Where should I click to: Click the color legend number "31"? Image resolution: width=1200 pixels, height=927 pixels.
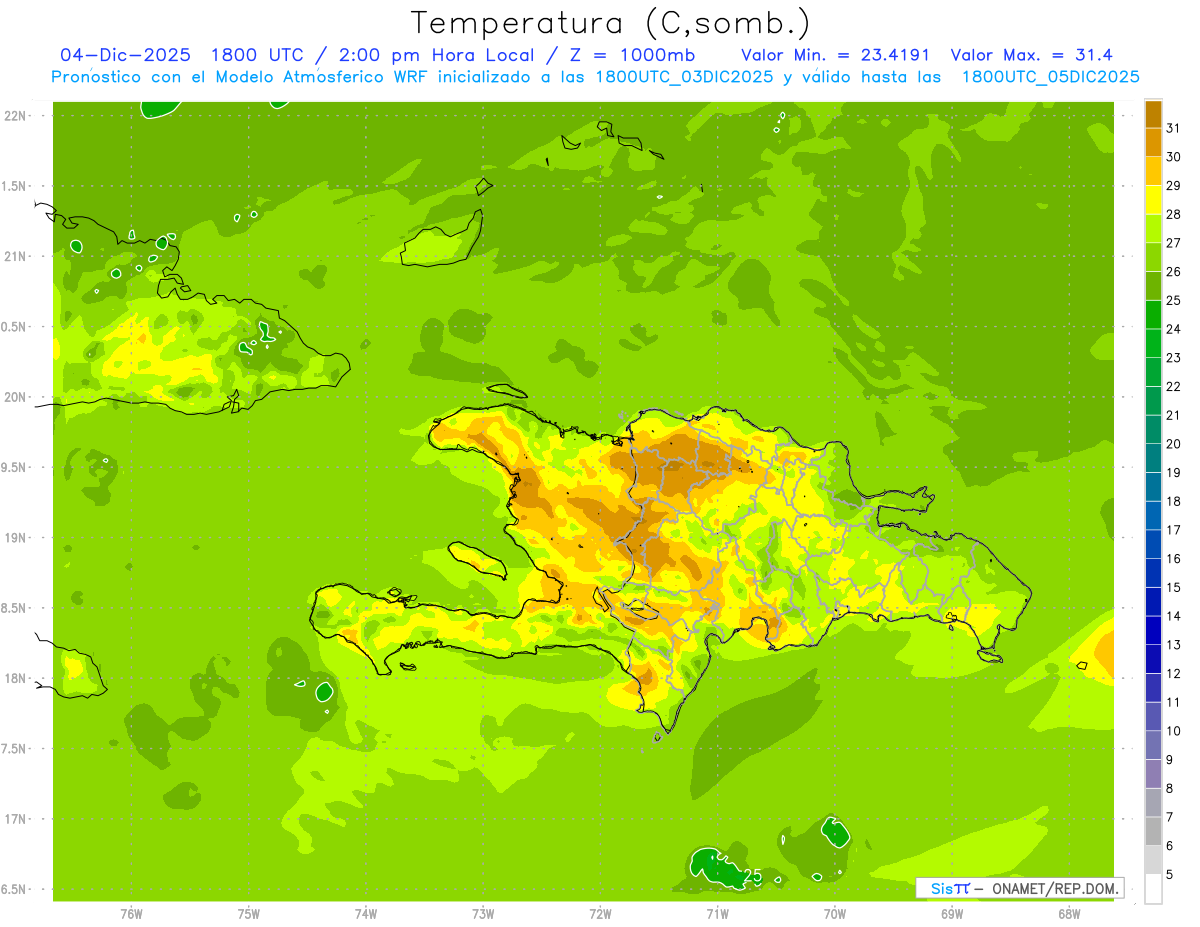(1173, 128)
